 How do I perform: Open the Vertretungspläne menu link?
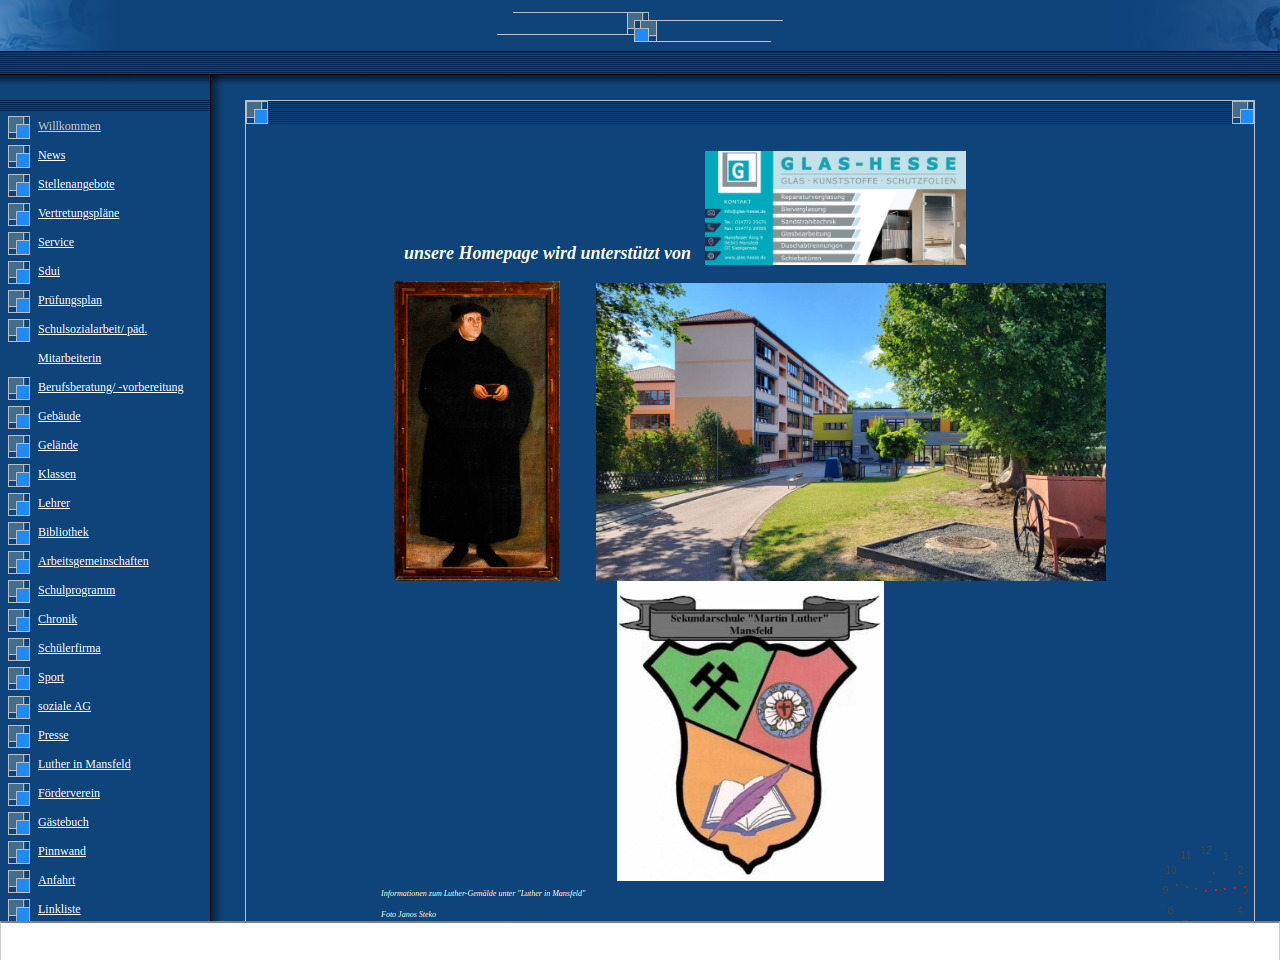[x=78, y=213]
